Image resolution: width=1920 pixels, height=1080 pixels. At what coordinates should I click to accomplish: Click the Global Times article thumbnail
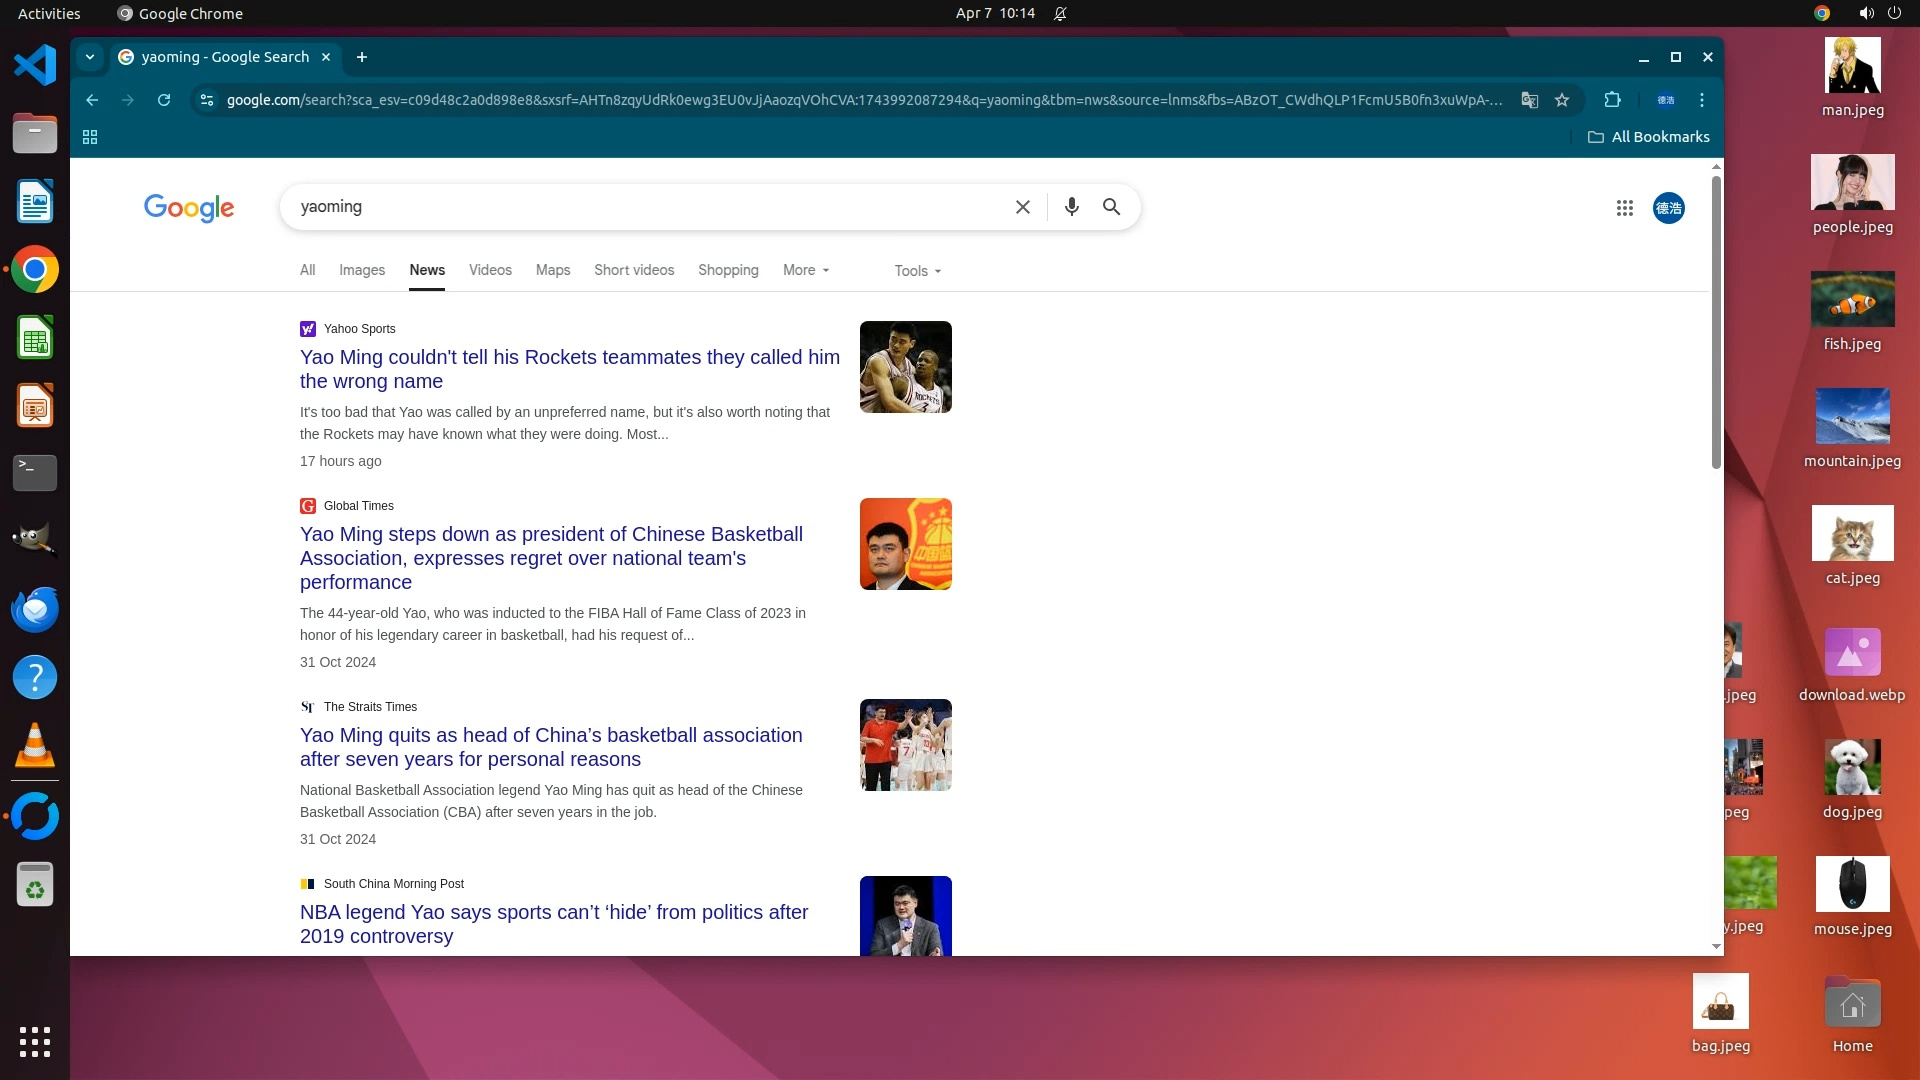coord(905,544)
